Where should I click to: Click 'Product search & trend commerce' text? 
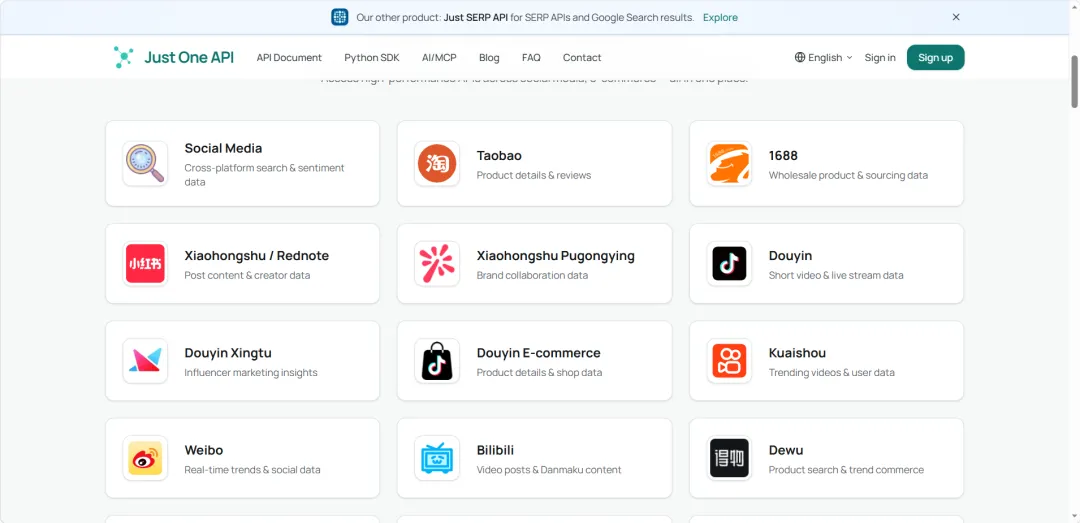(847, 469)
